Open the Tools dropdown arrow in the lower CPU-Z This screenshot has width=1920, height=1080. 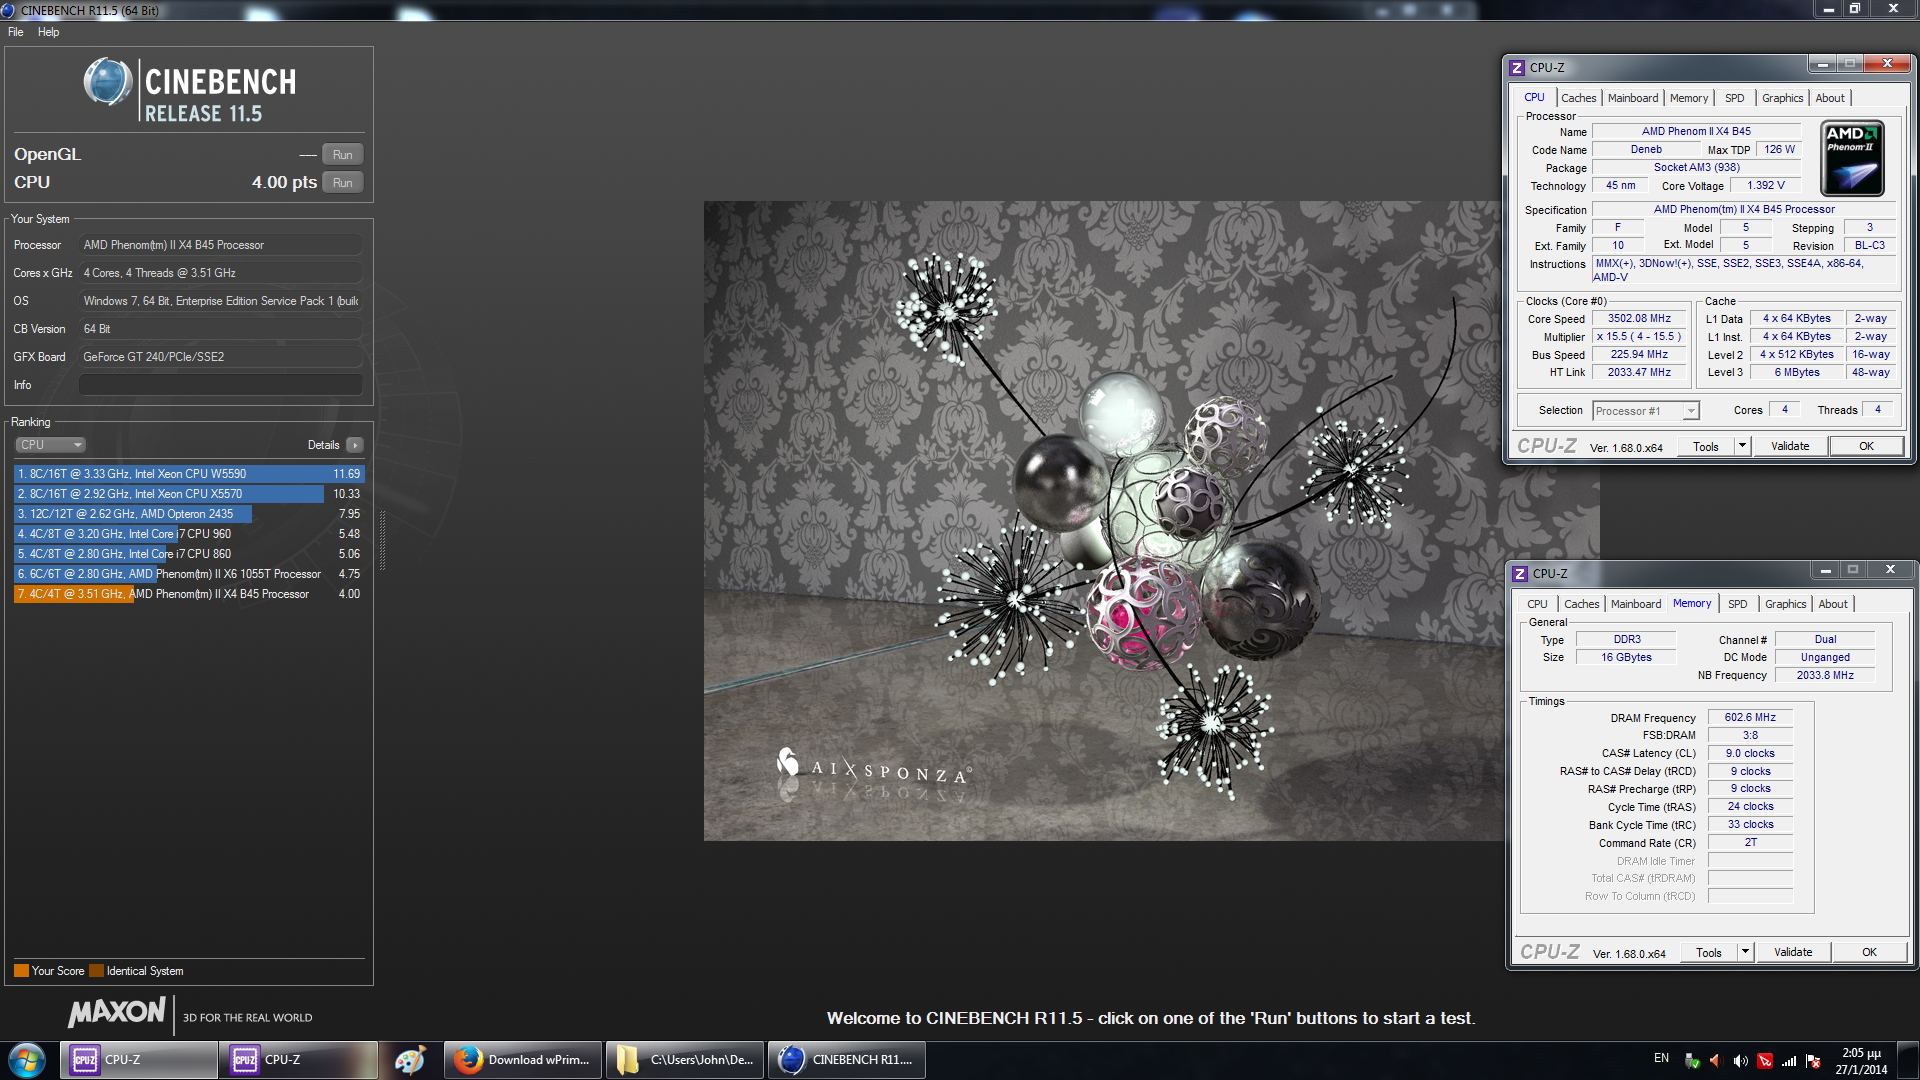click(1745, 952)
